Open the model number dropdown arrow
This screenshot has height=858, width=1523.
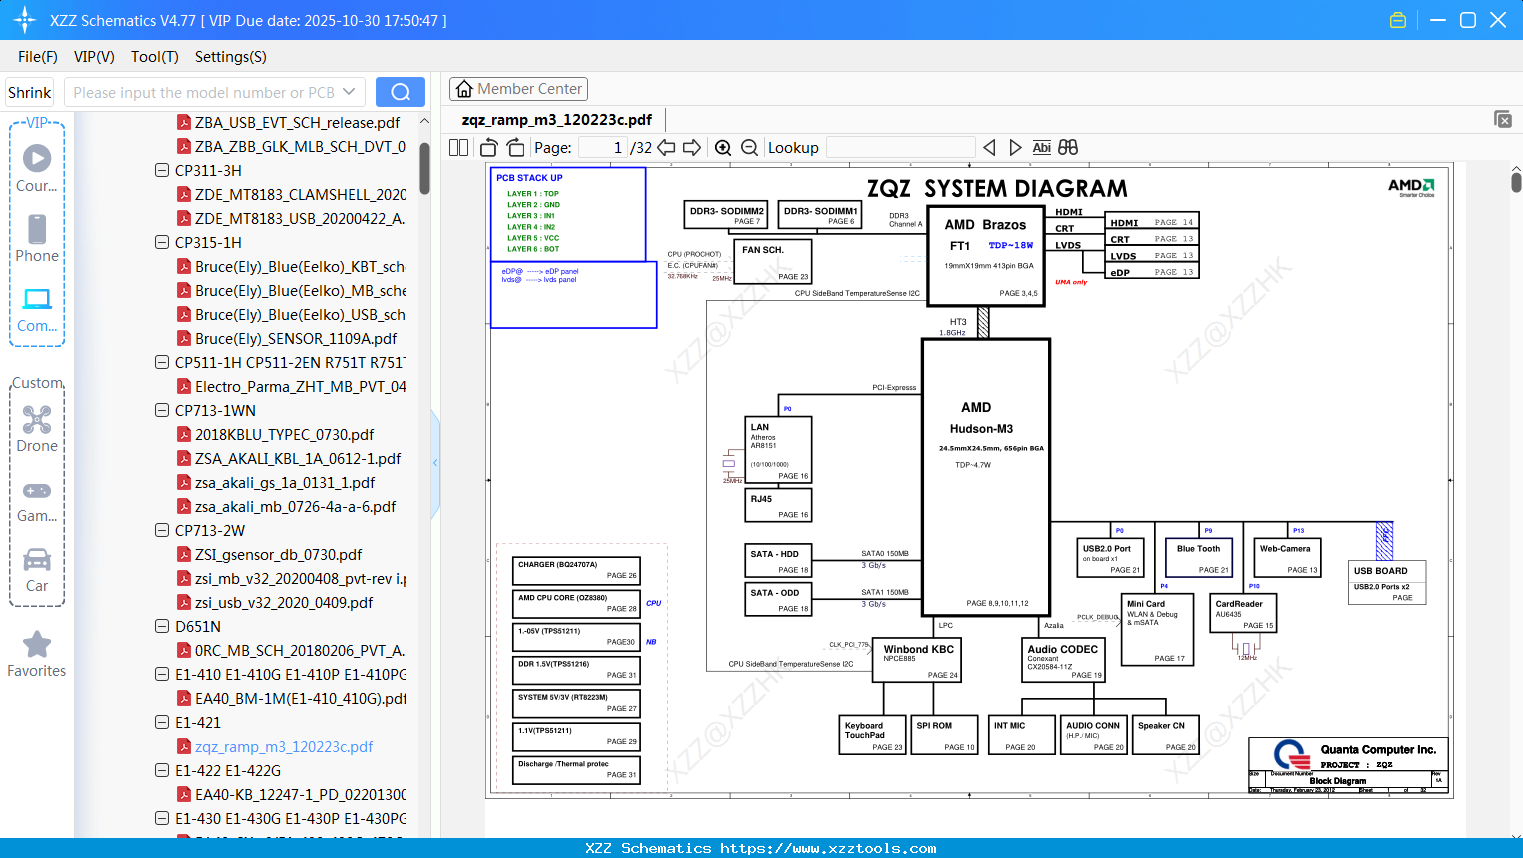349,92
